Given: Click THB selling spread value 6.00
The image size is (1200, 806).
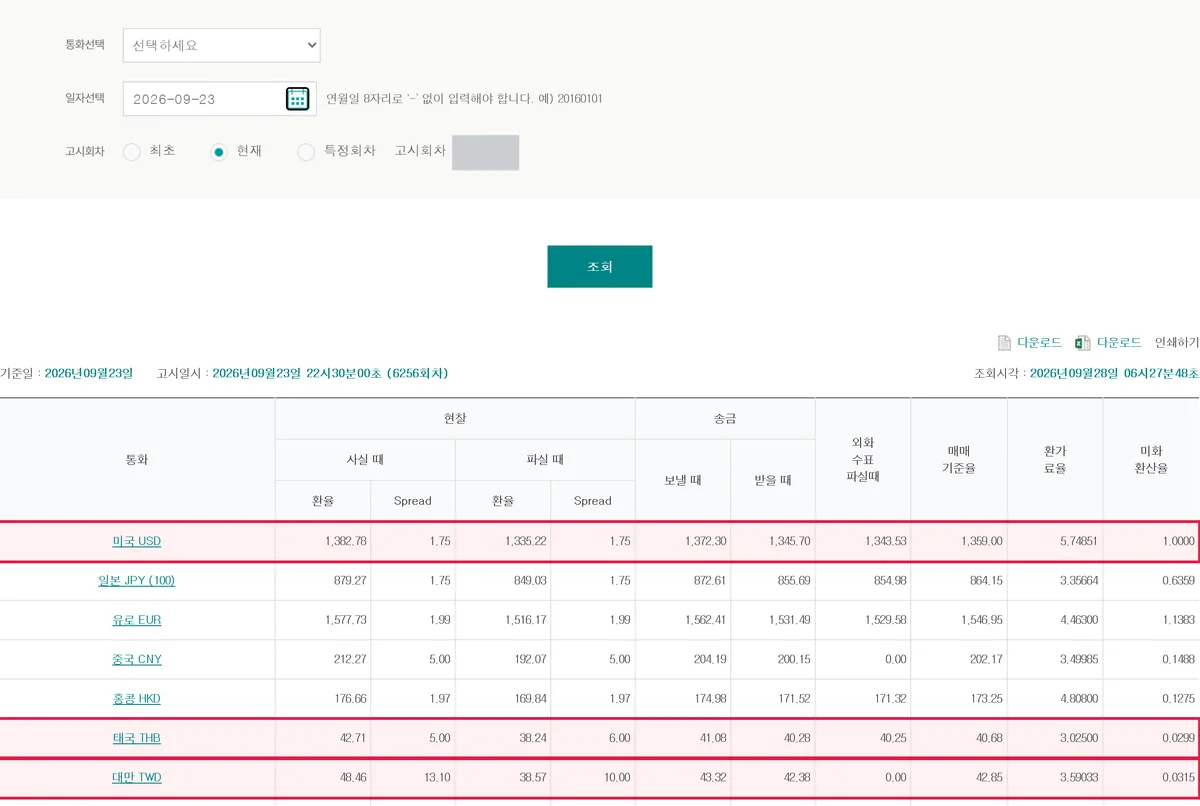Looking at the screenshot, I should (619, 738).
